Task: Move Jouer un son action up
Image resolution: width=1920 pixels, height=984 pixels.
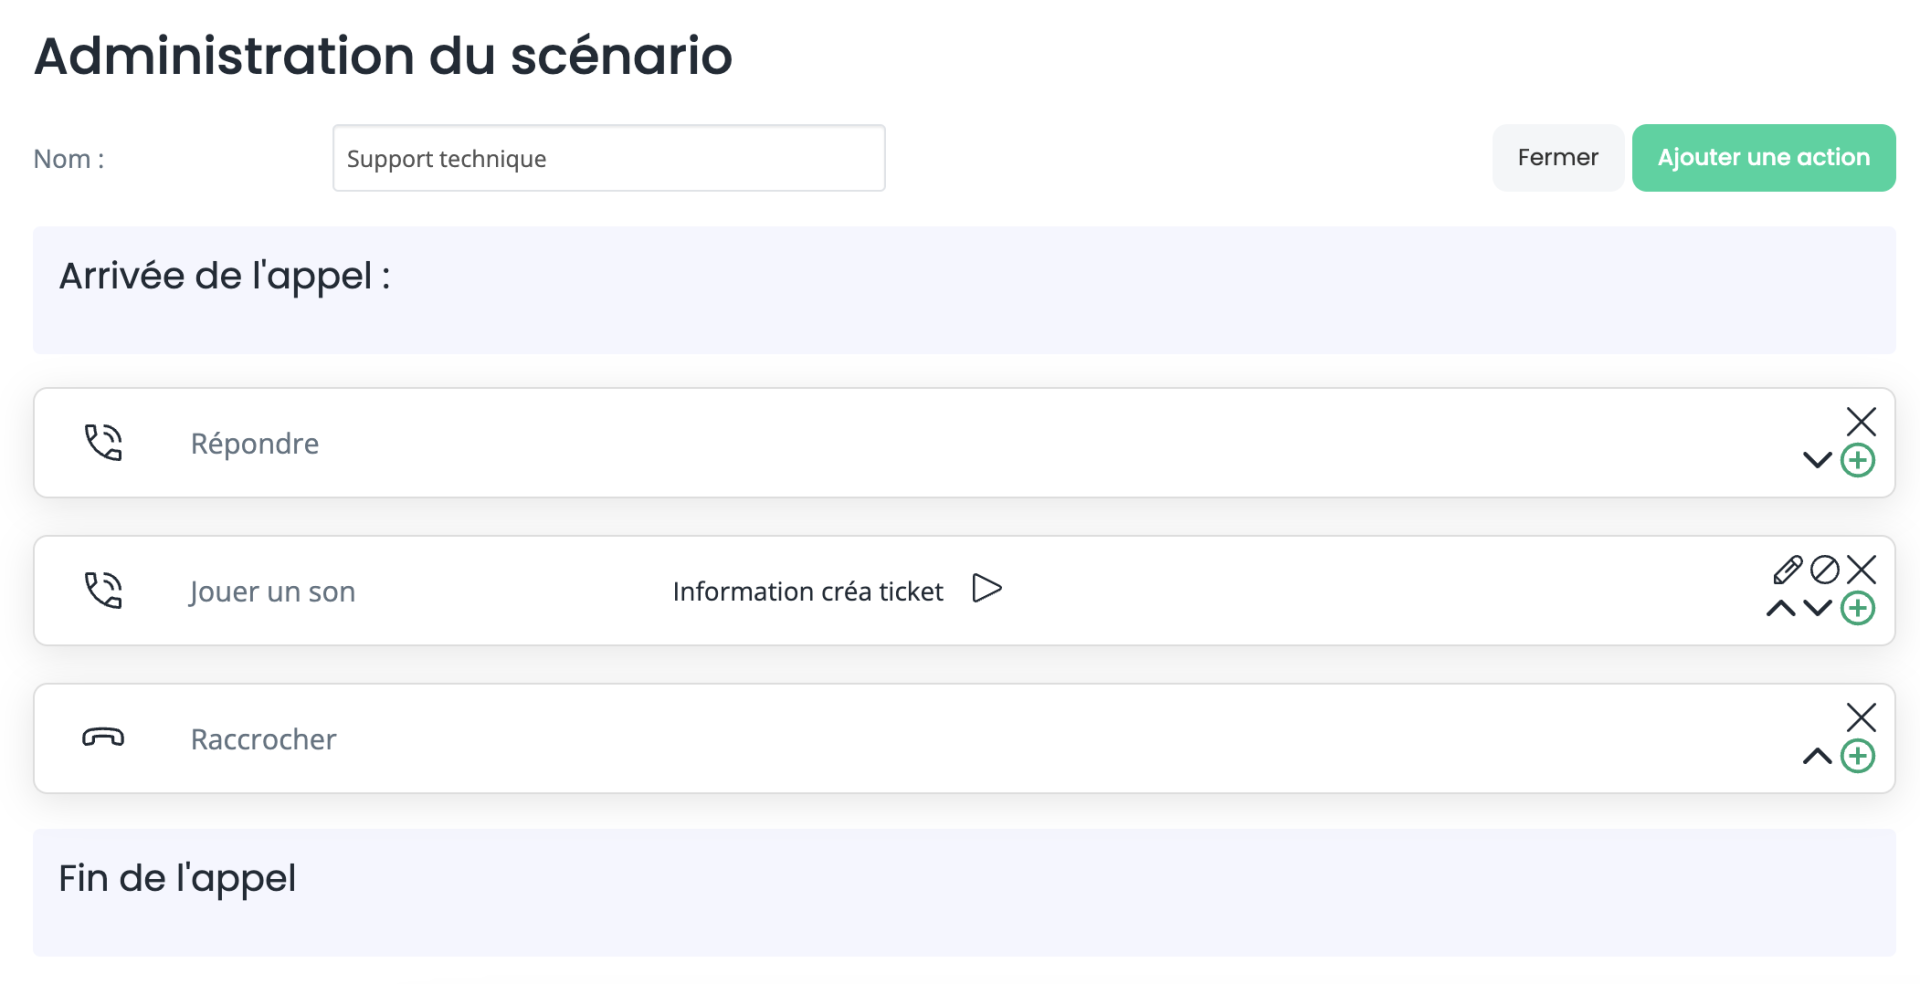Action: click(1780, 608)
